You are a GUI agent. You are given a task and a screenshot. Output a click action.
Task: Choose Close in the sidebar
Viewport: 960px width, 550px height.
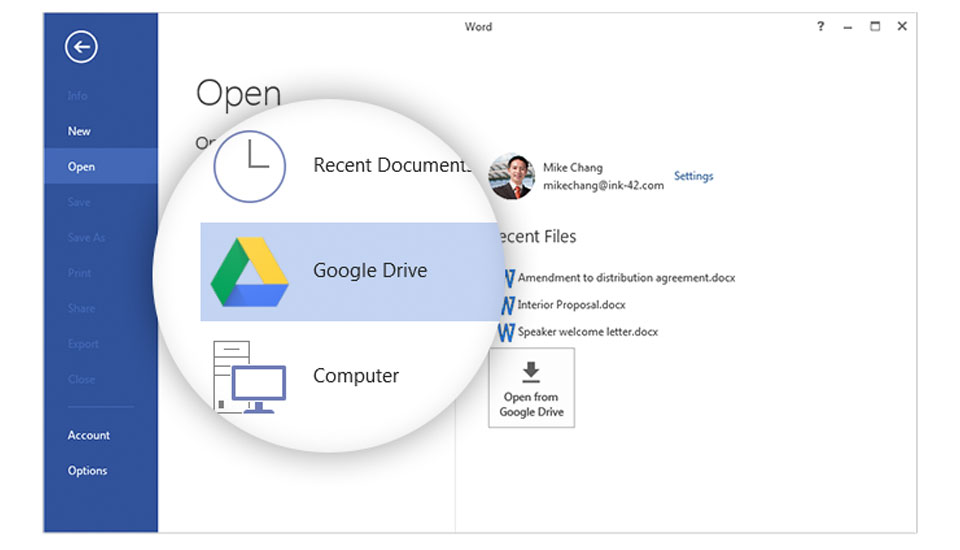click(81, 380)
